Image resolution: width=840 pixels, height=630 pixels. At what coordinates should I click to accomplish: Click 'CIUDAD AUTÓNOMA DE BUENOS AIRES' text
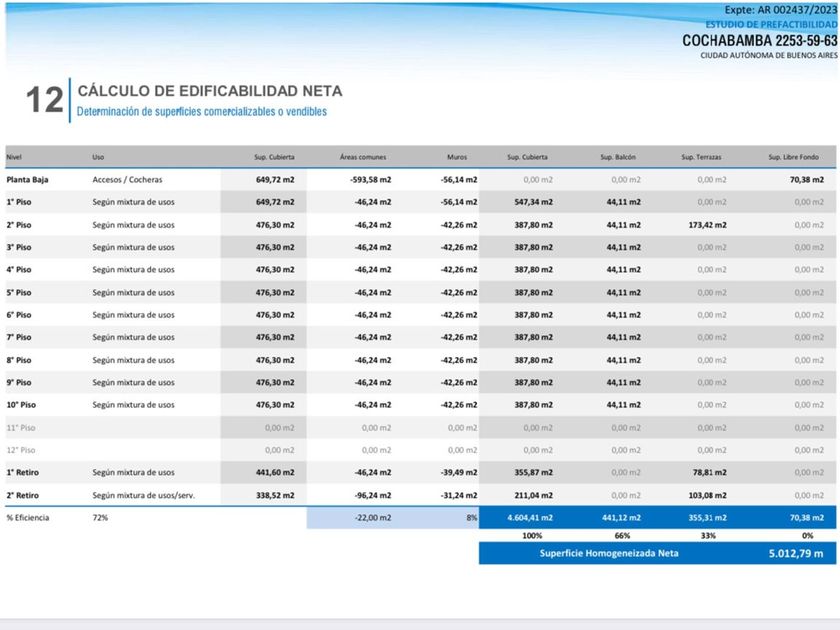(x=769, y=55)
